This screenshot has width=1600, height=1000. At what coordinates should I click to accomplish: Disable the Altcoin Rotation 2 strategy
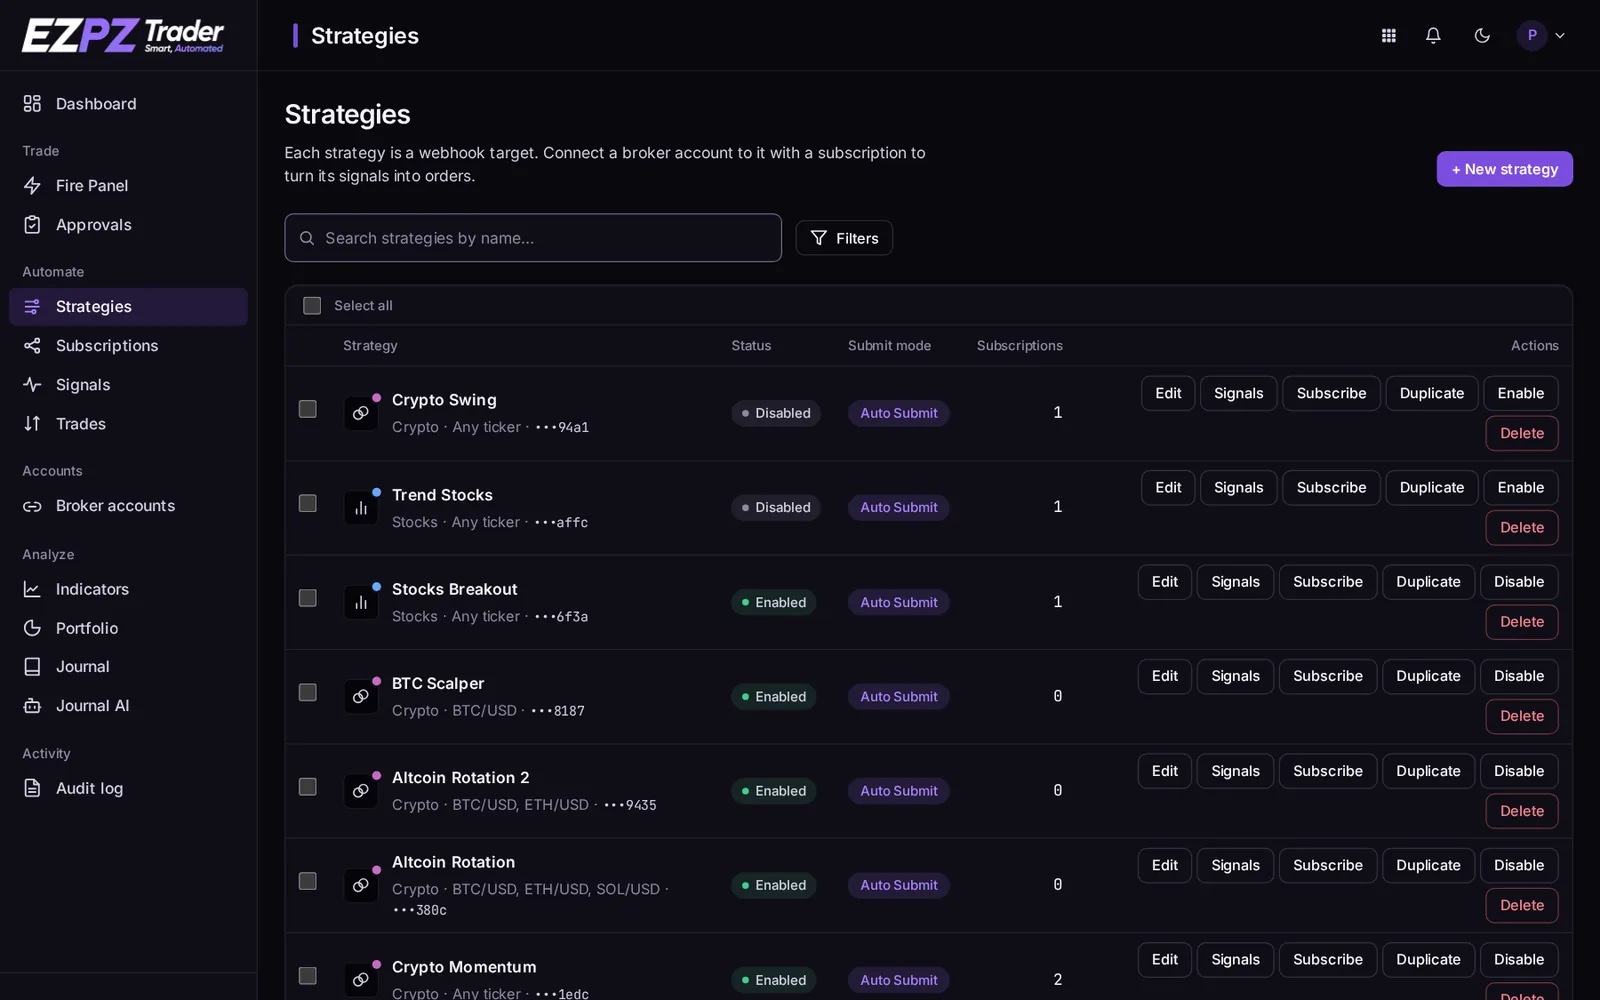point(1519,771)
